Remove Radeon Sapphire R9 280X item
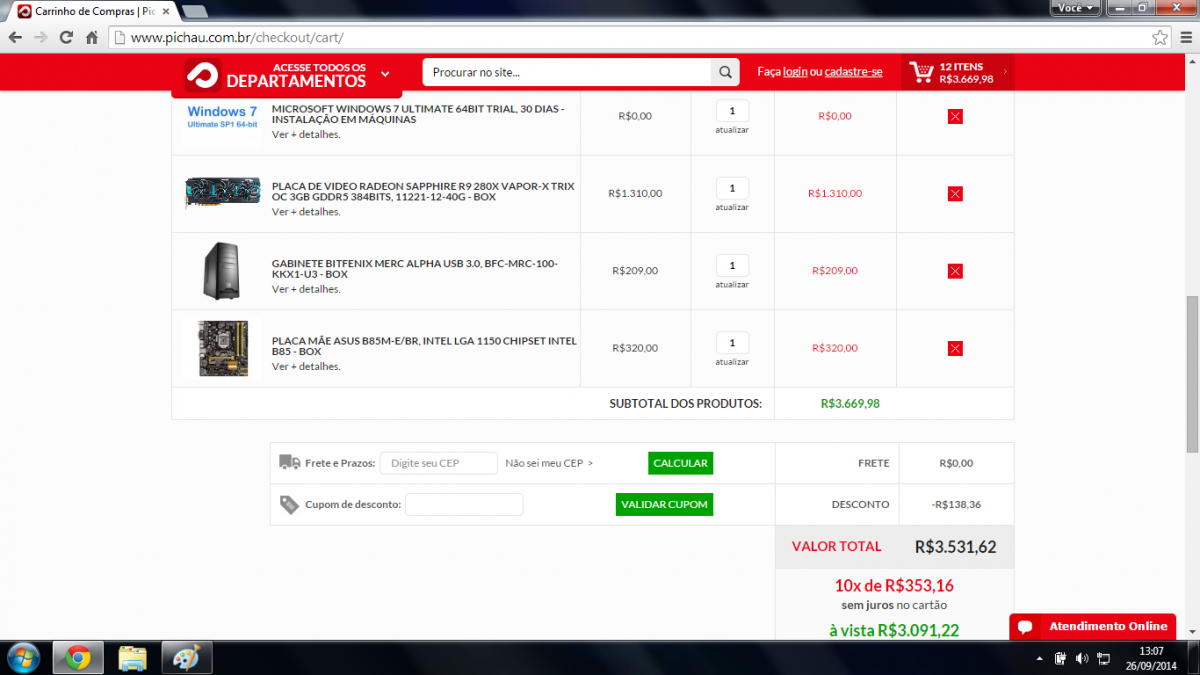 point(955,194)
